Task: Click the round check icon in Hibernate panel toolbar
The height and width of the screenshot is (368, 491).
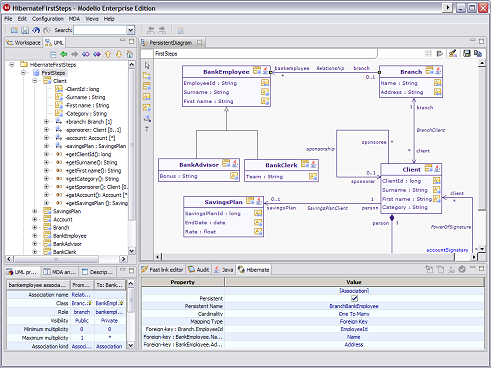Action: coord(462,269)
